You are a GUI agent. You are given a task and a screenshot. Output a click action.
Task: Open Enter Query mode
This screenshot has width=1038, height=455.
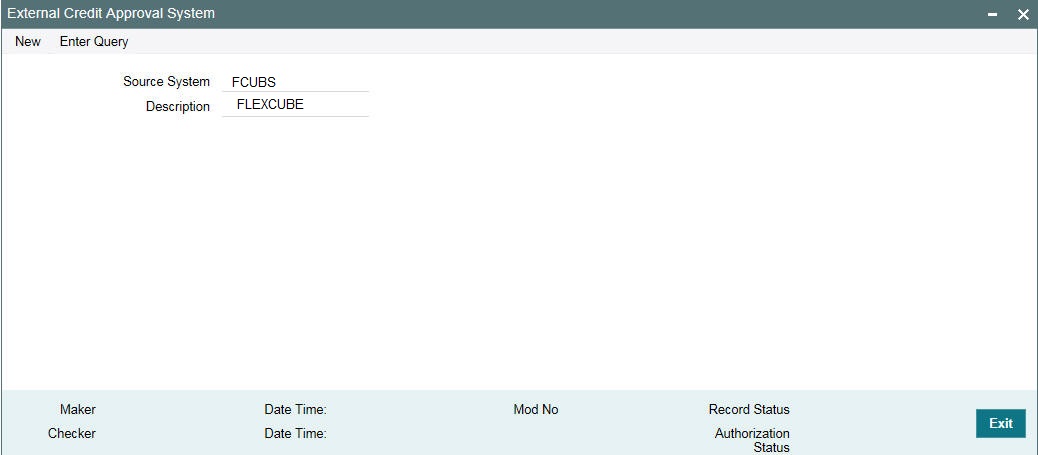94,42
